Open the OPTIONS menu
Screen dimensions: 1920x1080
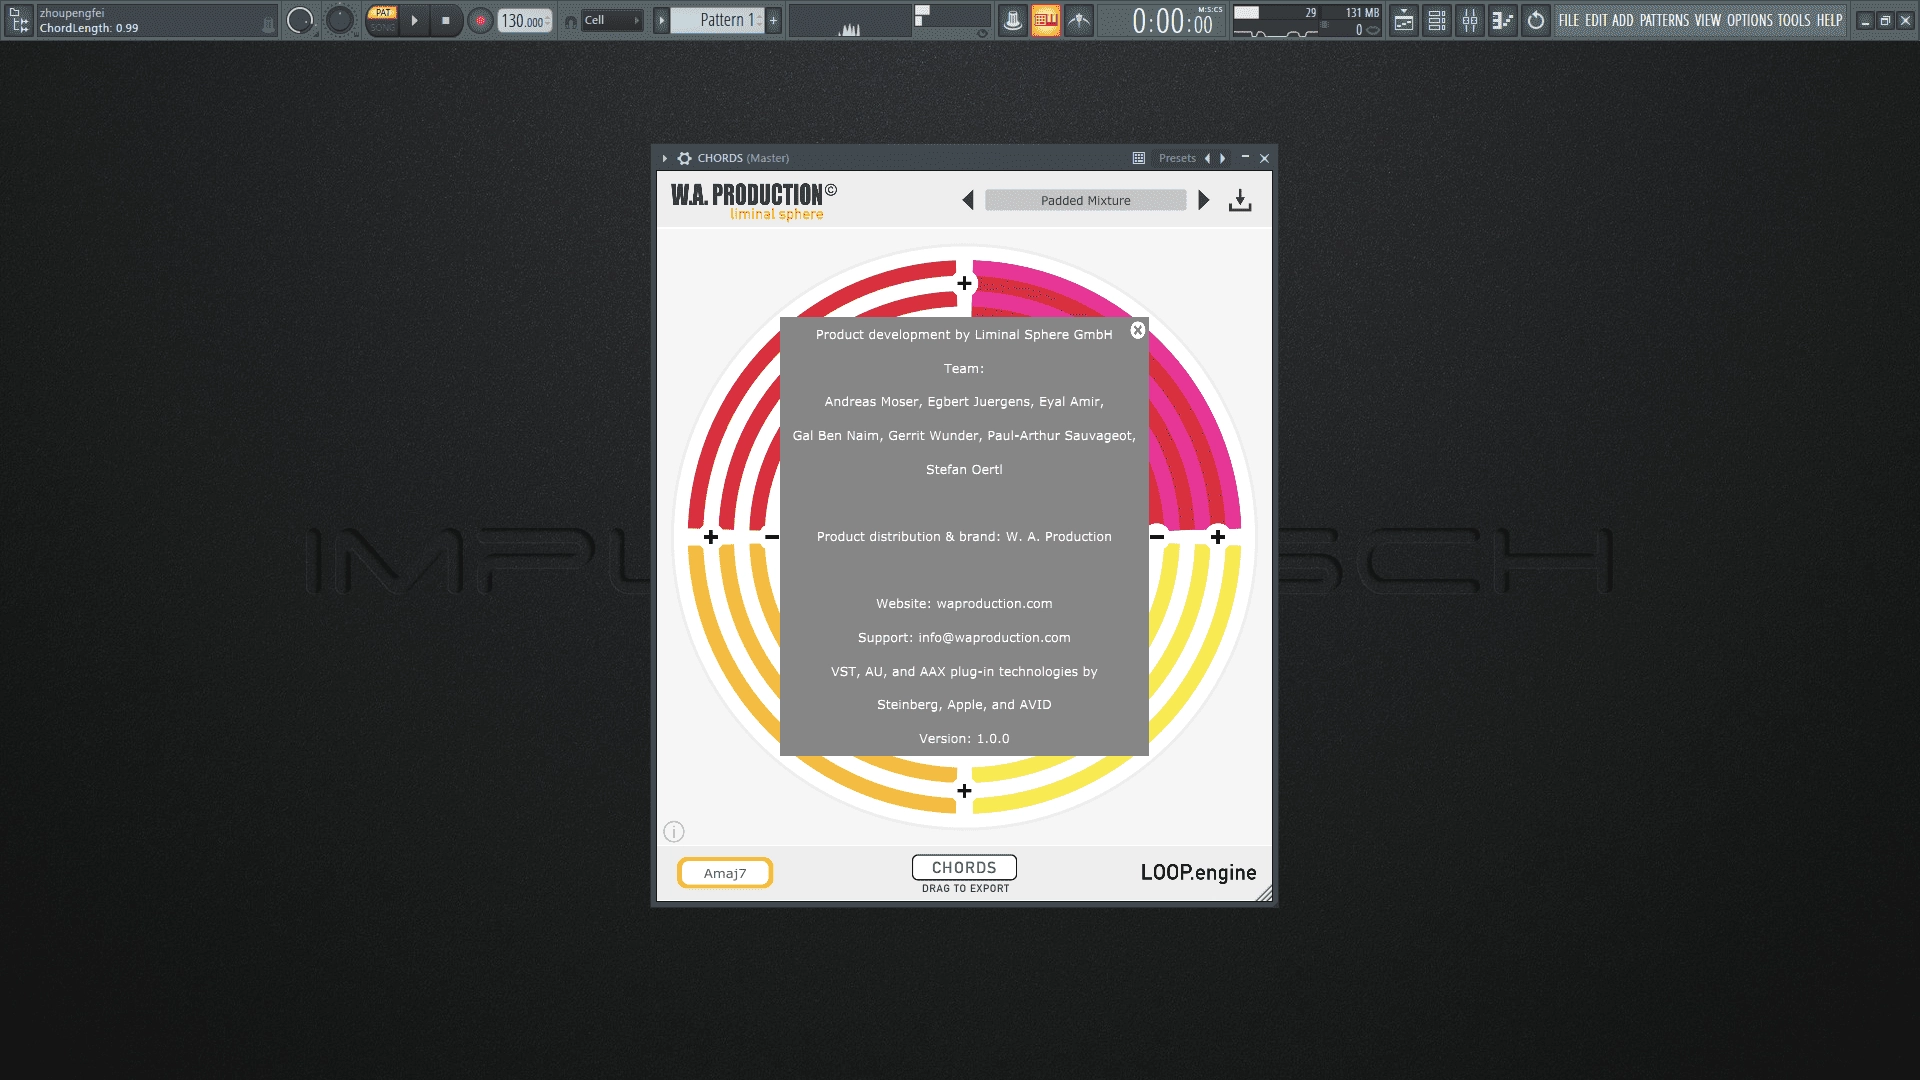[x=1750, y=20]
